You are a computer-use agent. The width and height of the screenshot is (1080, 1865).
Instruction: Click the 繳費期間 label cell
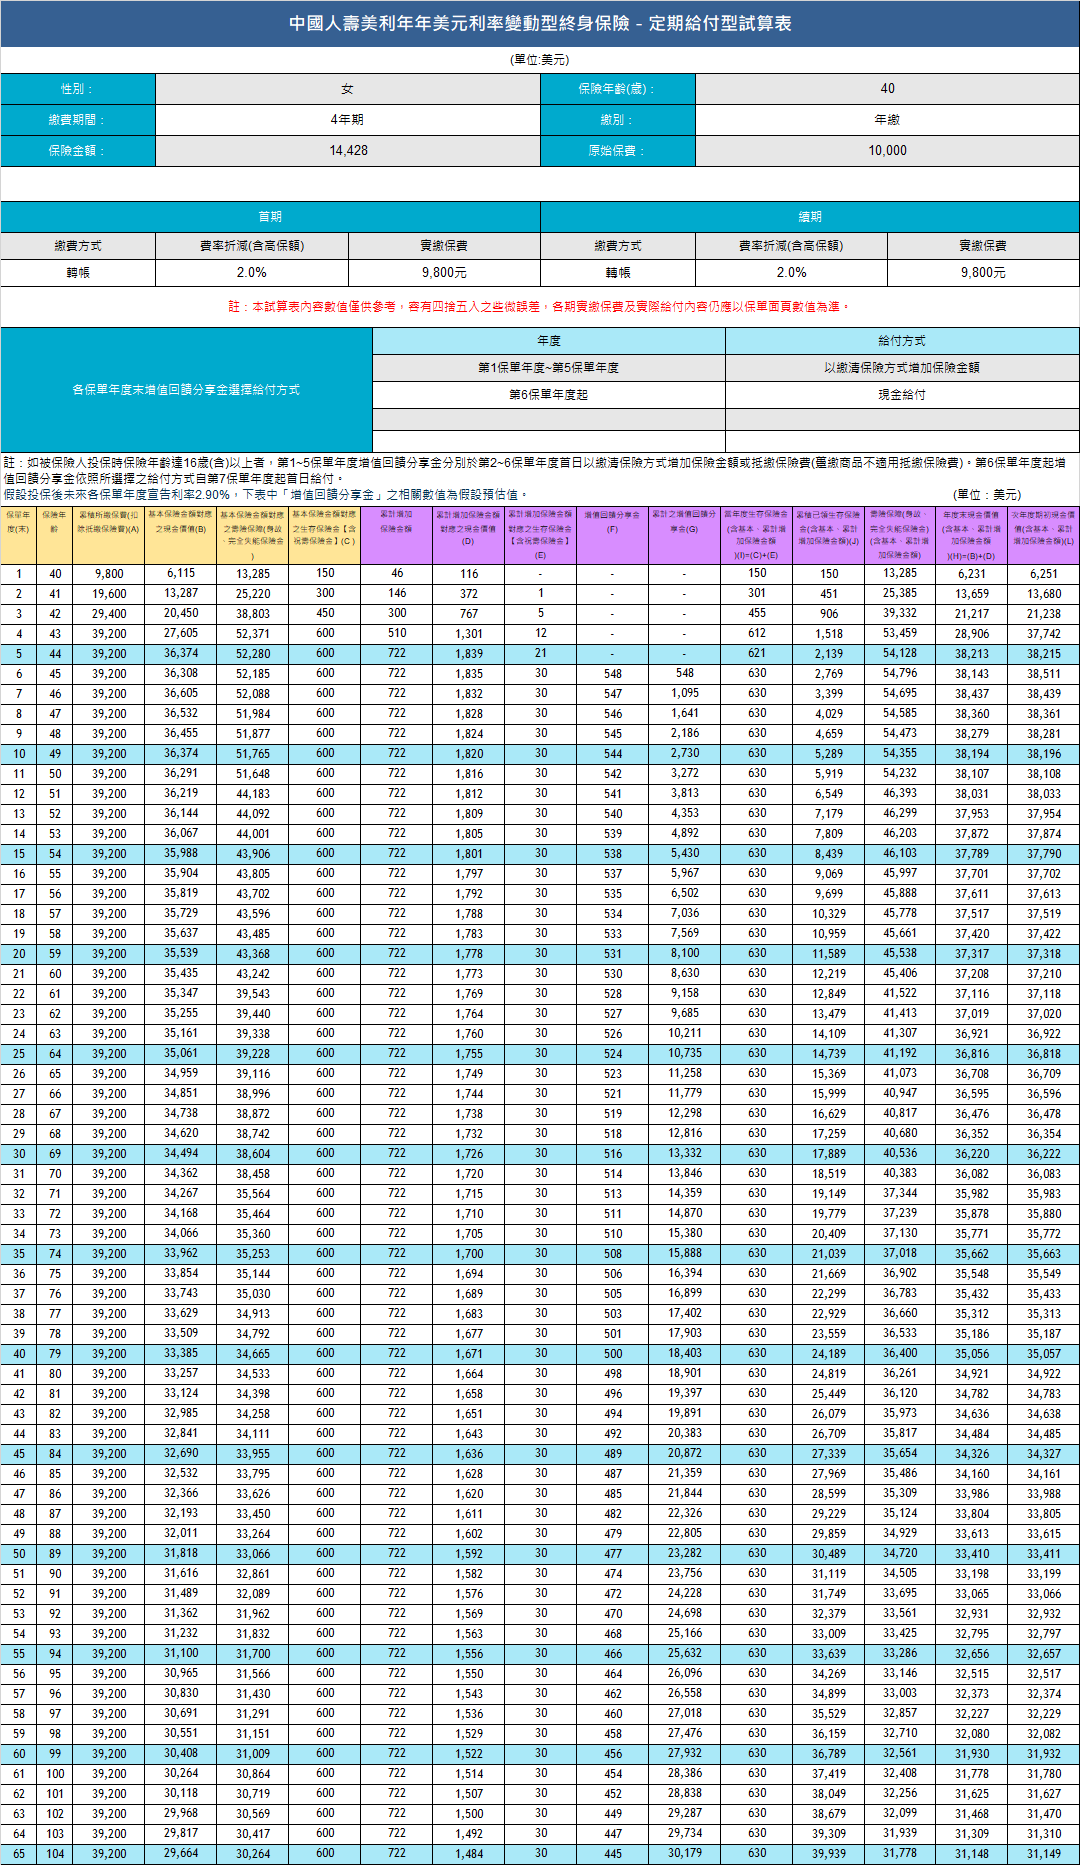click(78, 120)
